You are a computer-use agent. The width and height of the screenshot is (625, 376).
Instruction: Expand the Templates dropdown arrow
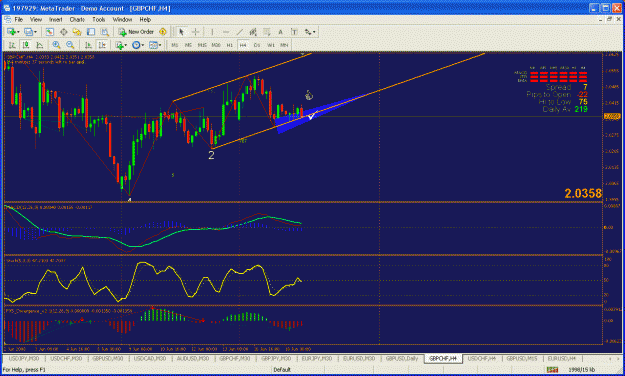point(160,45)
